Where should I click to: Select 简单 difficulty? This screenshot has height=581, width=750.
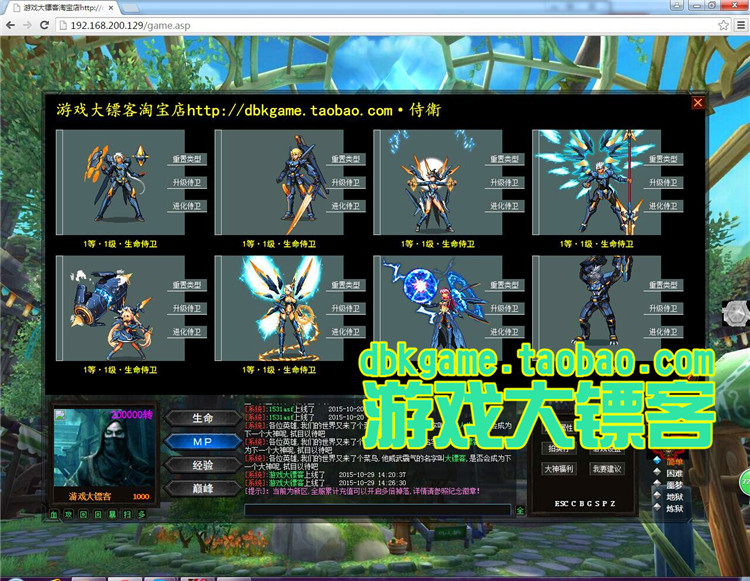point(674,461)
